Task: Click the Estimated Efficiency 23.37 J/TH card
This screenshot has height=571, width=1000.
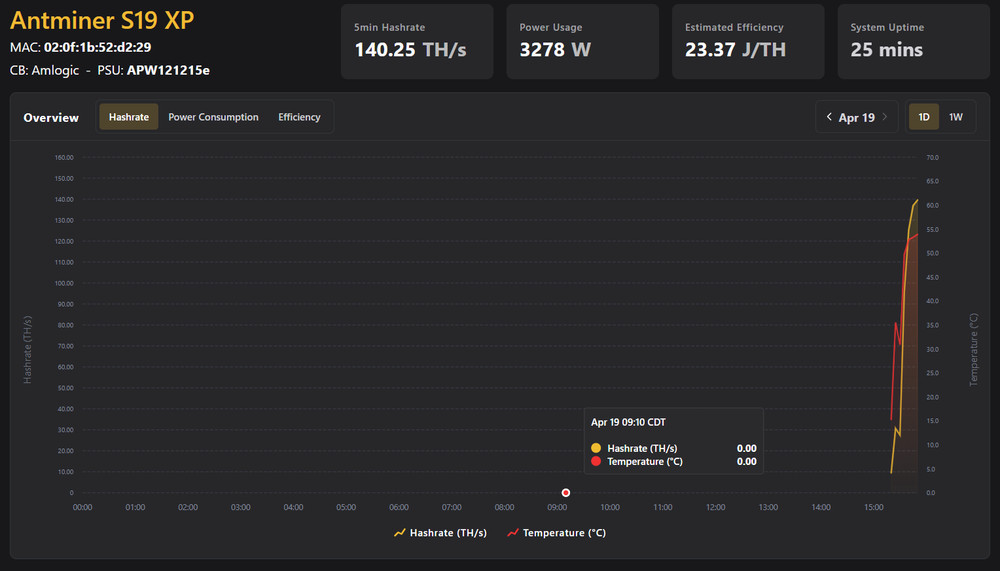Action: click(x=748, y=41)
